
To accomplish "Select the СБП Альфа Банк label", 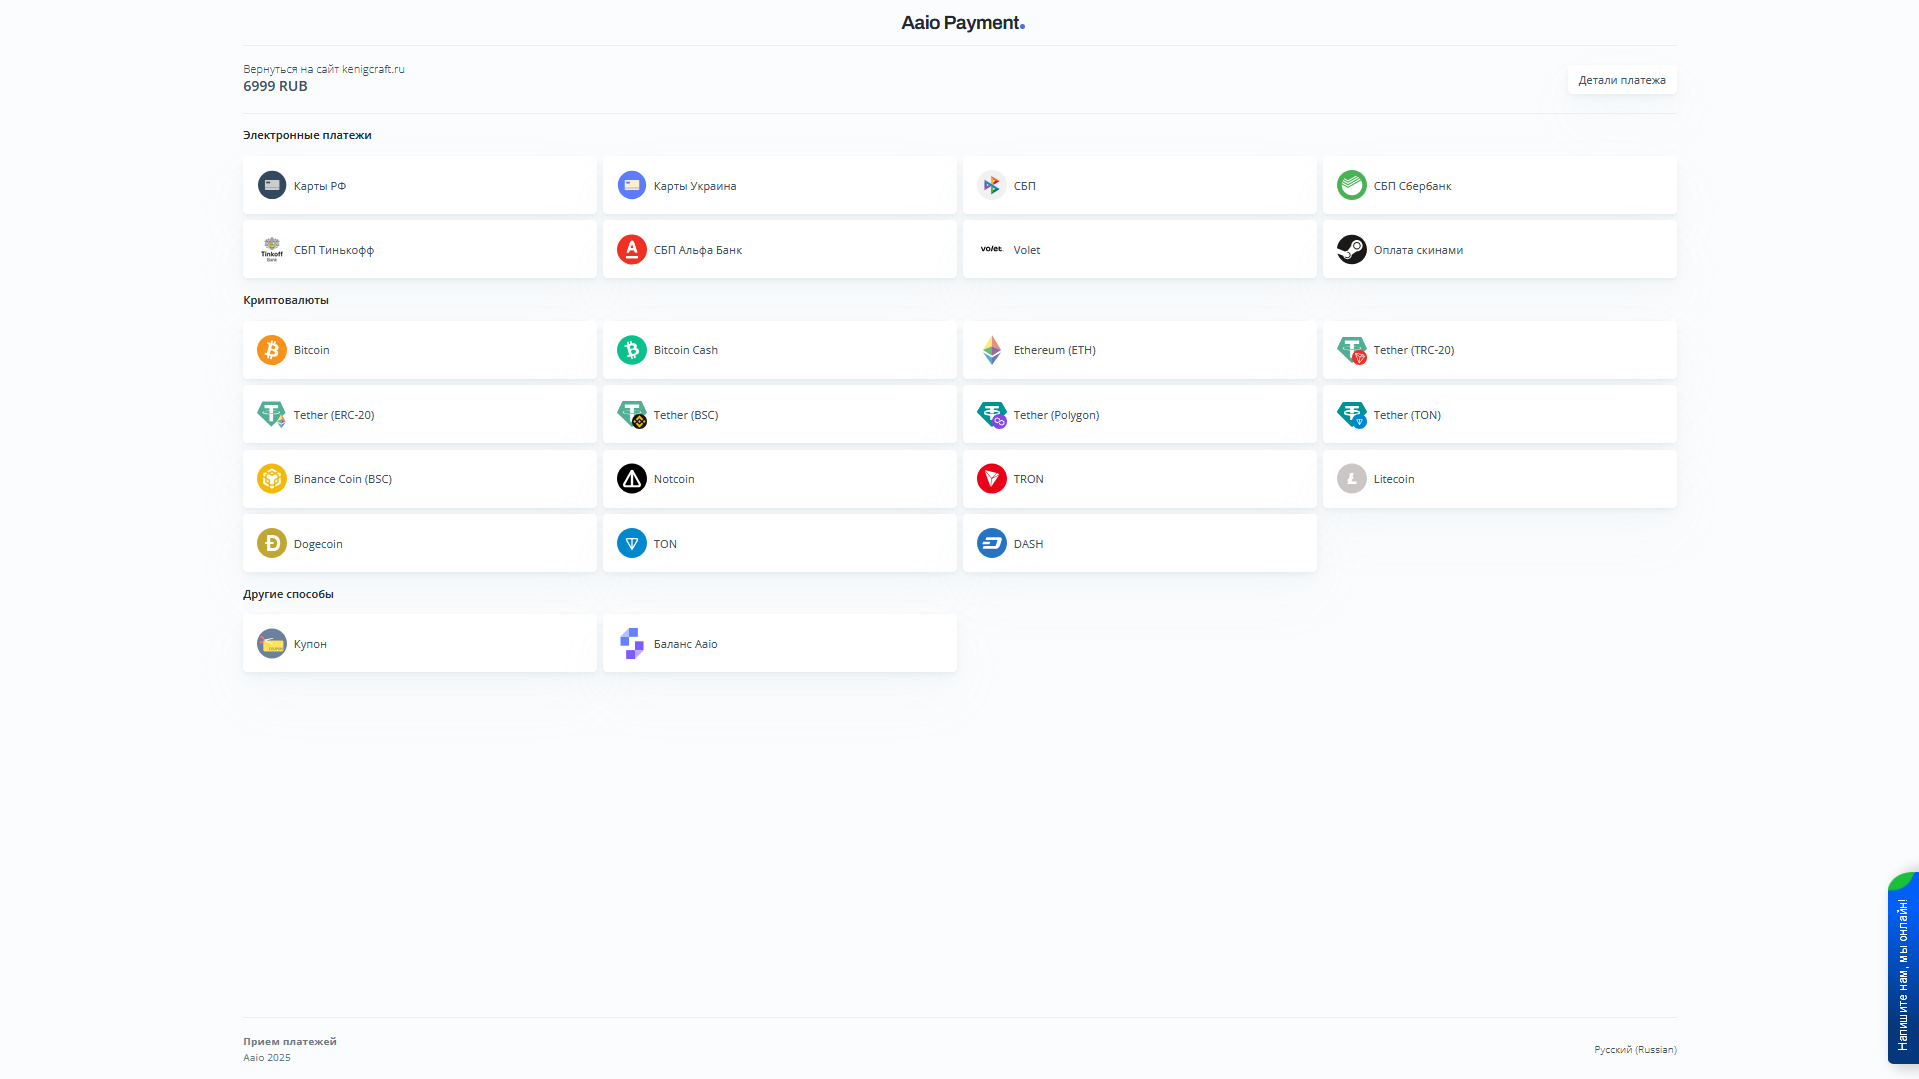I will point(698,250).
